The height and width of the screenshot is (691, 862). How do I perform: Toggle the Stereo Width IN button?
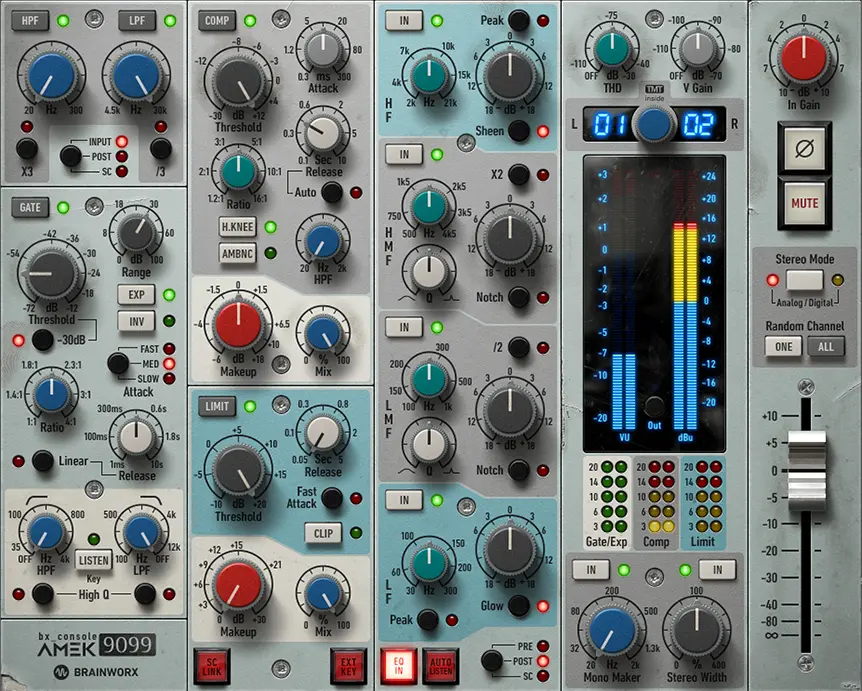coord(717,570)
